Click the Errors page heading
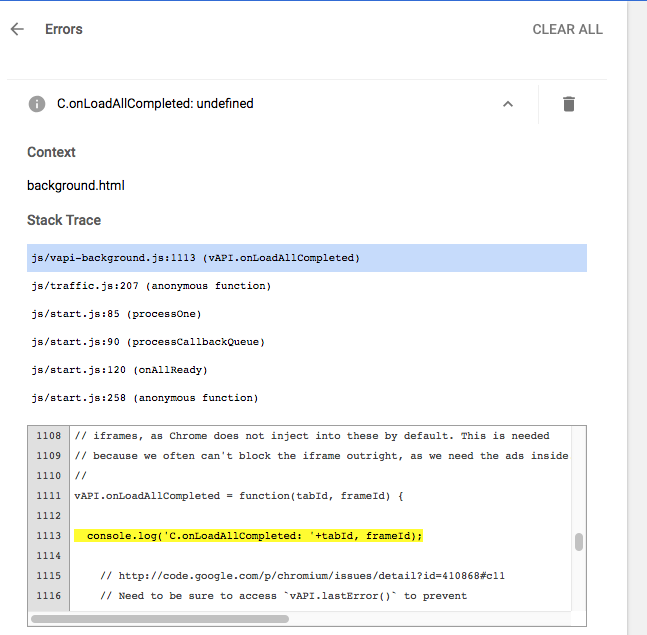 point(64,29)
